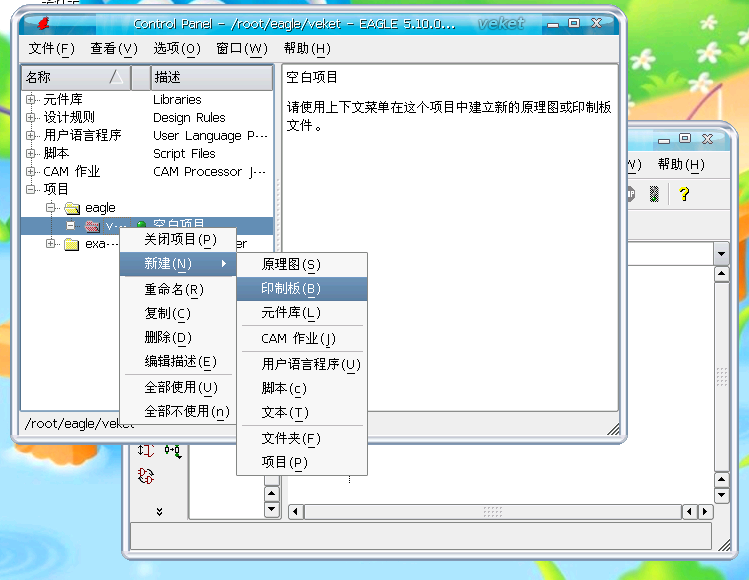Maximize the background editor window

685,139
